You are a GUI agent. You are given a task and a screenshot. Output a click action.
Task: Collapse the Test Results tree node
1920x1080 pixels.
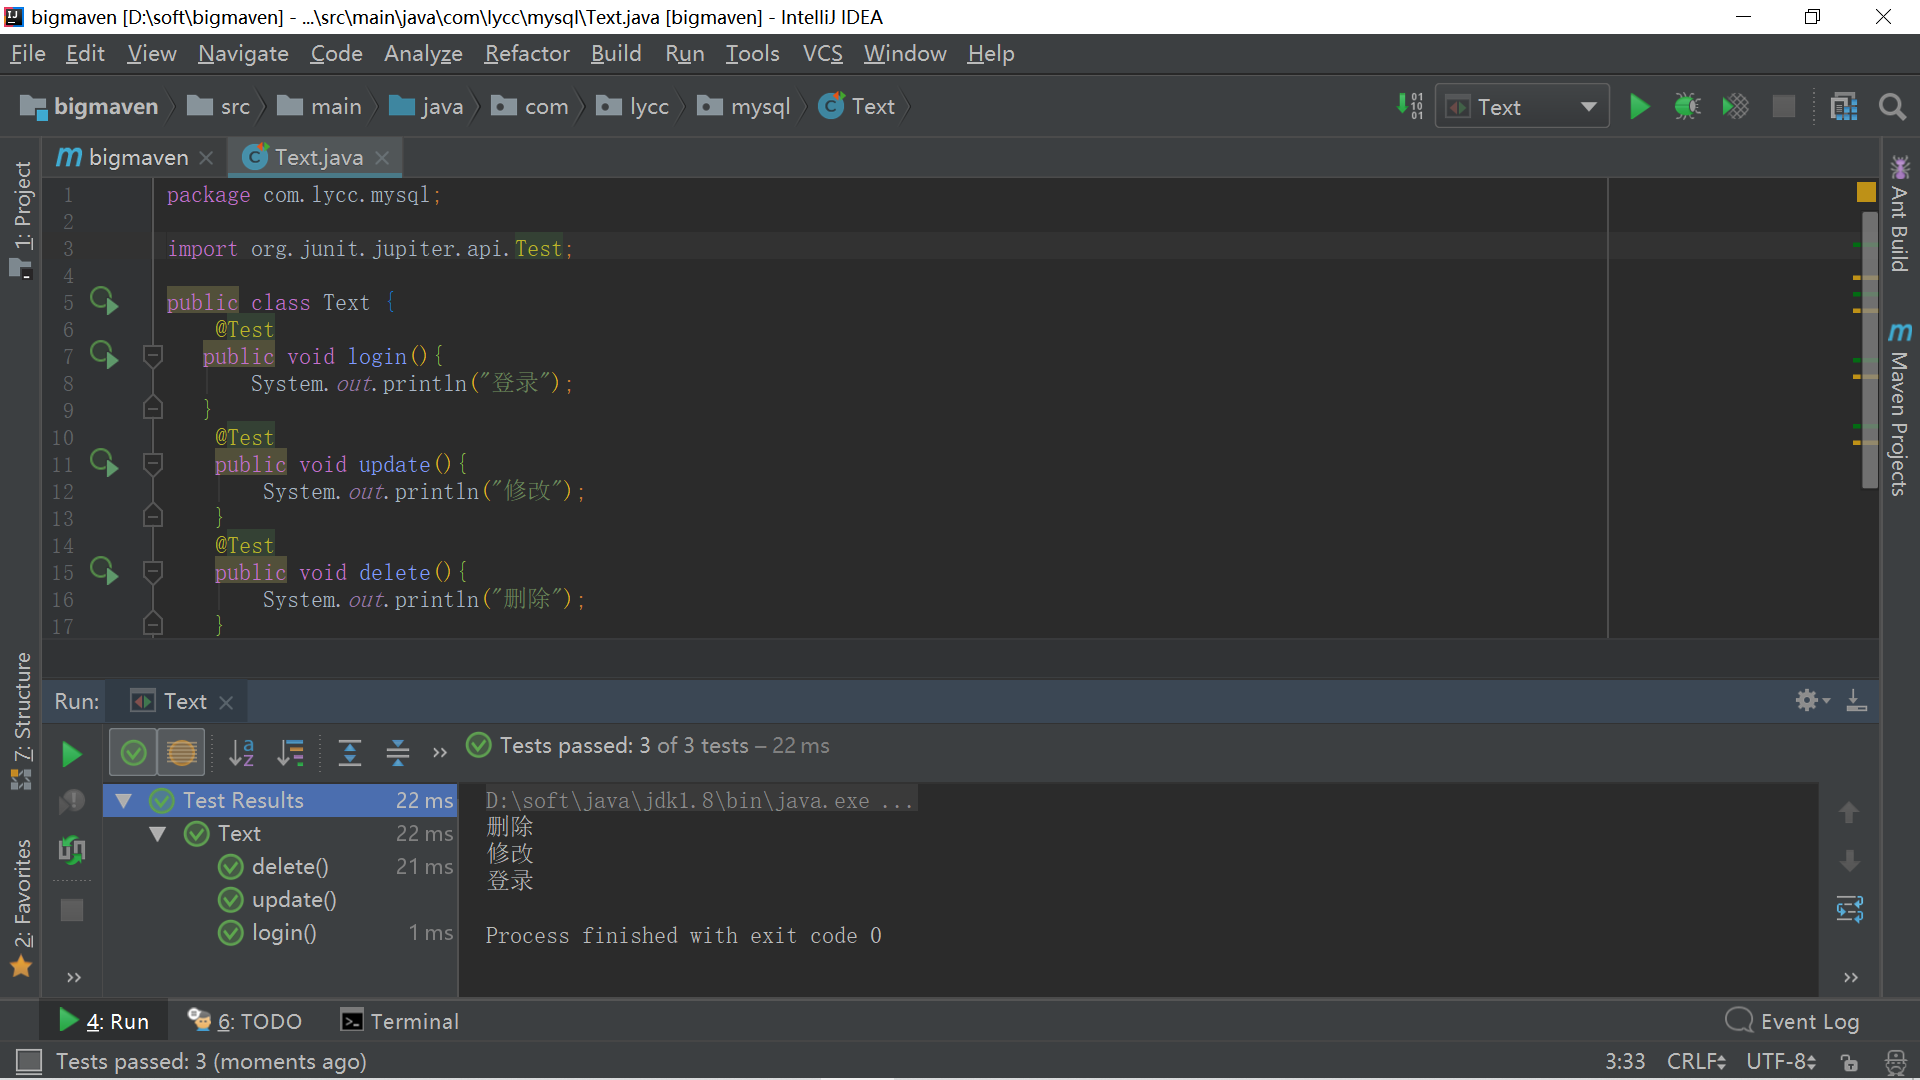(124, 800)
